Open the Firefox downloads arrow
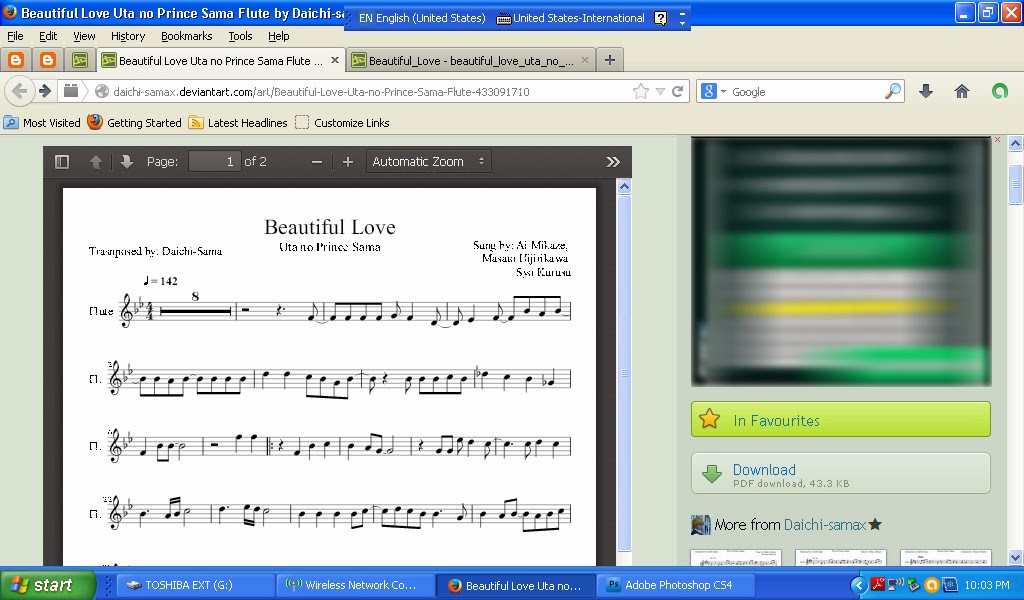The image size is (1024, 600). [925, 91]
